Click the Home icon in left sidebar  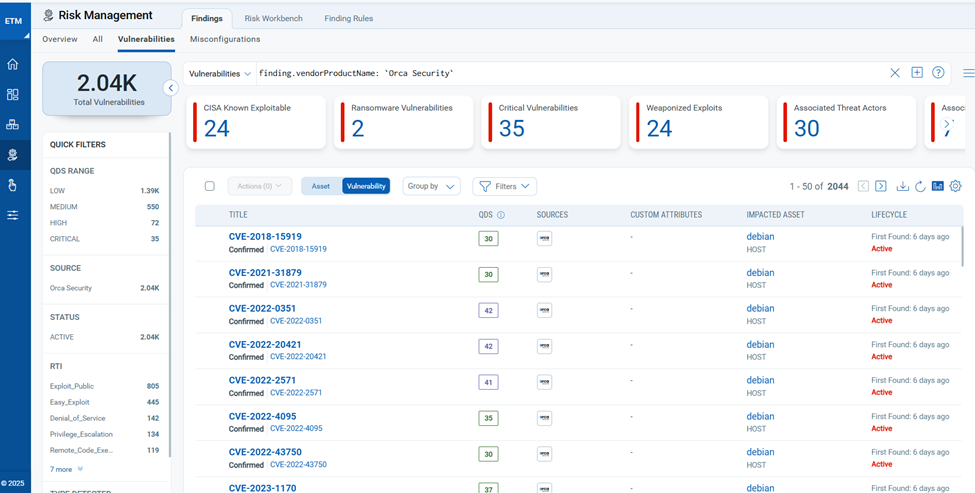(13, 64)
